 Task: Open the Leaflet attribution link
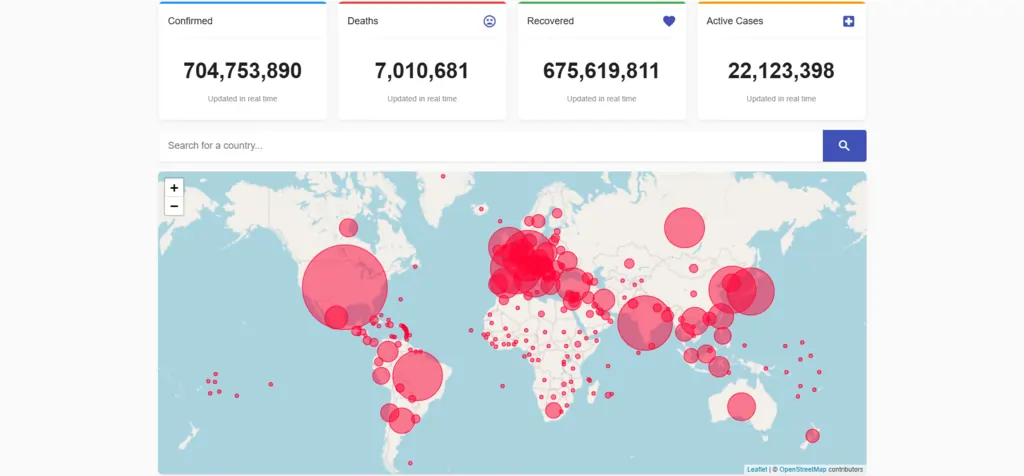pos(757,469)
